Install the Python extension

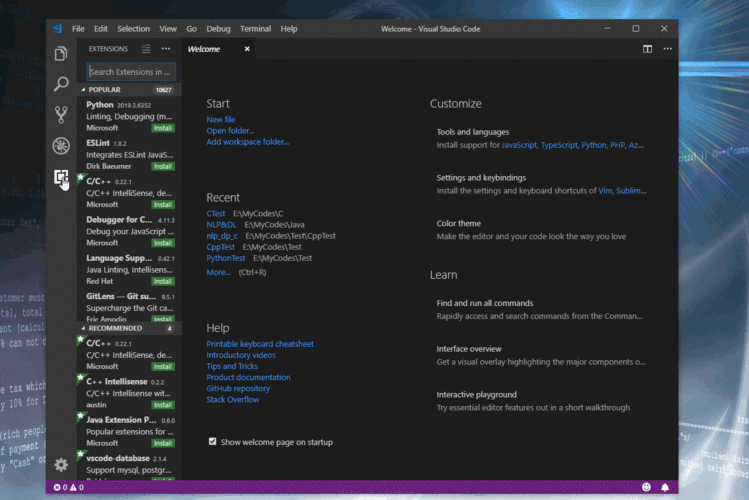click(x=163, y=128)
